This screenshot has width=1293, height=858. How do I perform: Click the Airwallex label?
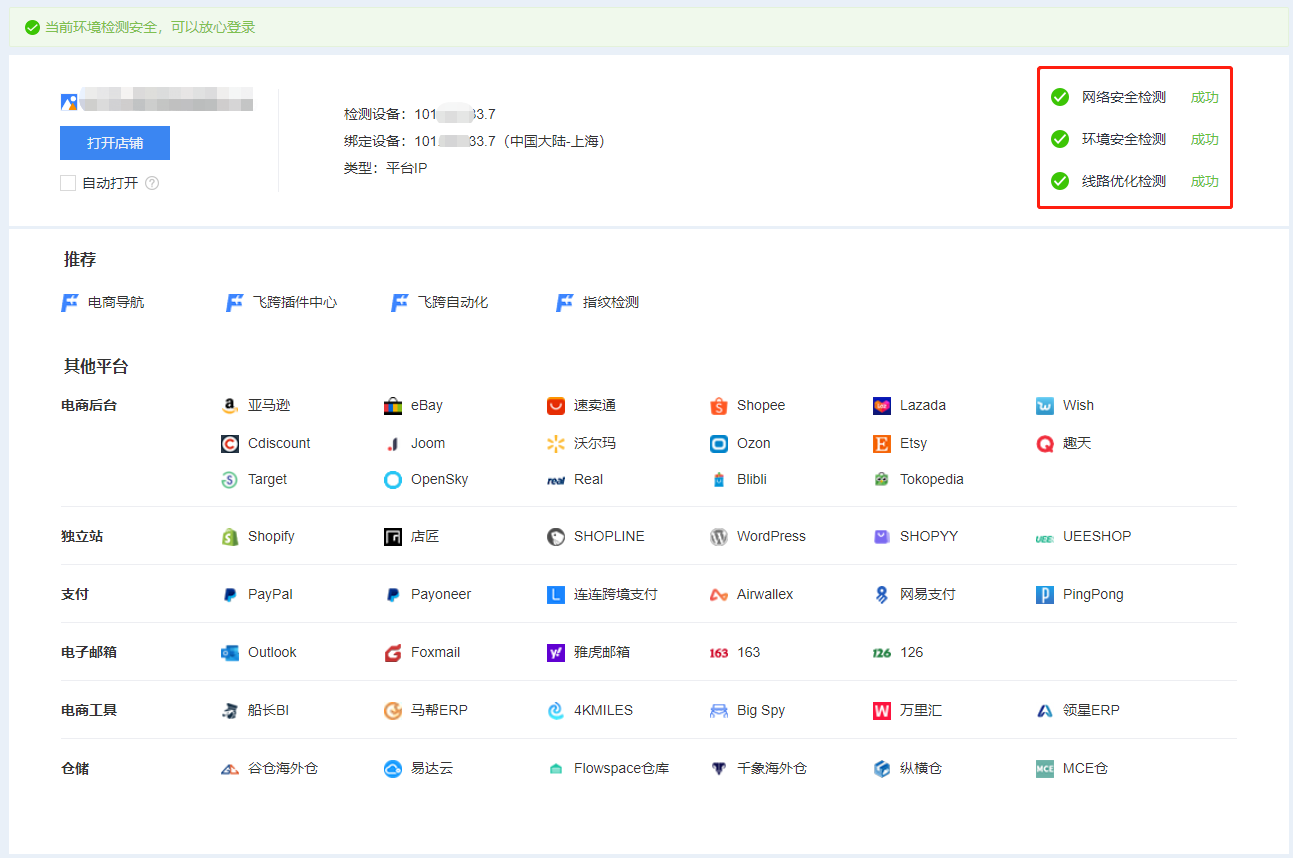point(765,594)
